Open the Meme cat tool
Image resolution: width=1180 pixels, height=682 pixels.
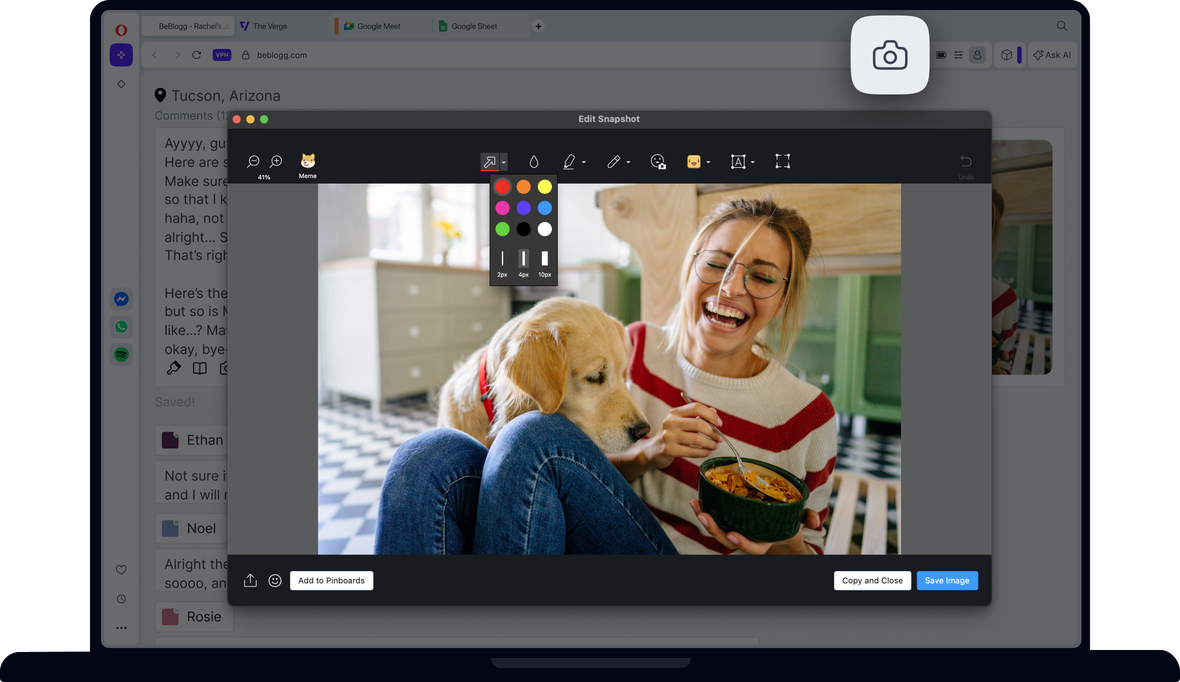coord(308,161)
